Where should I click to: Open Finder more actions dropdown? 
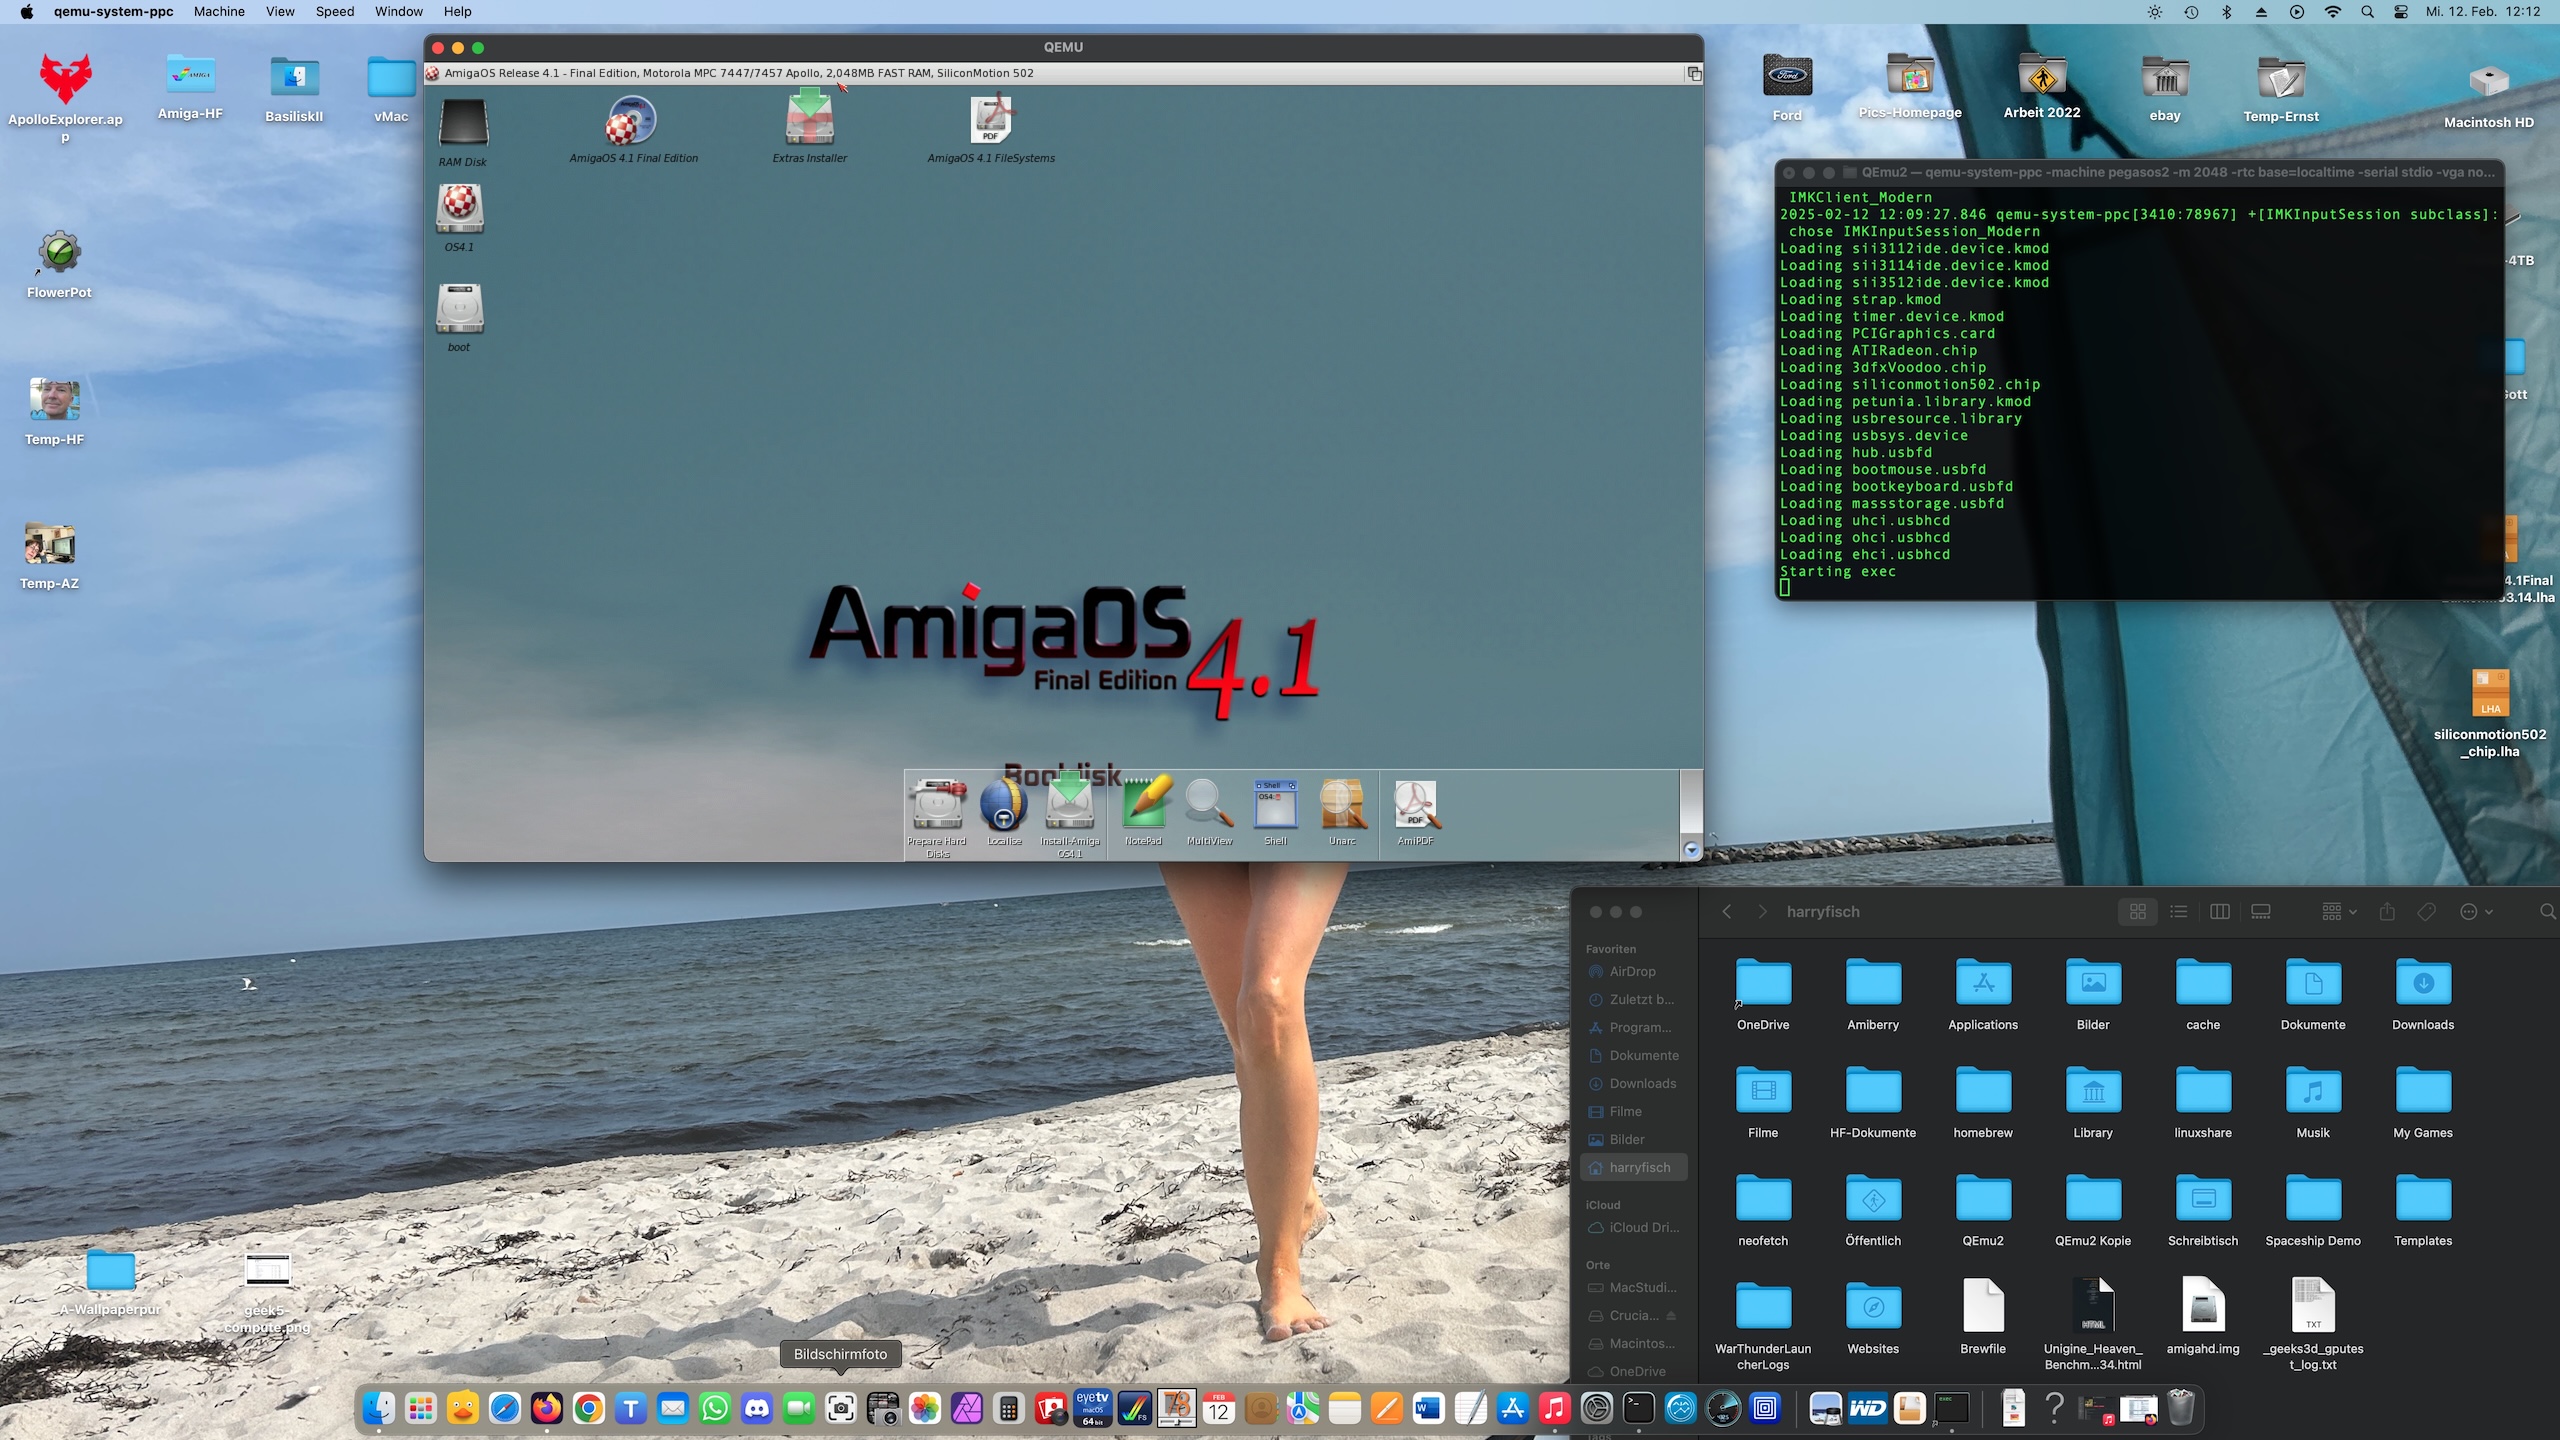(2476, 912)
